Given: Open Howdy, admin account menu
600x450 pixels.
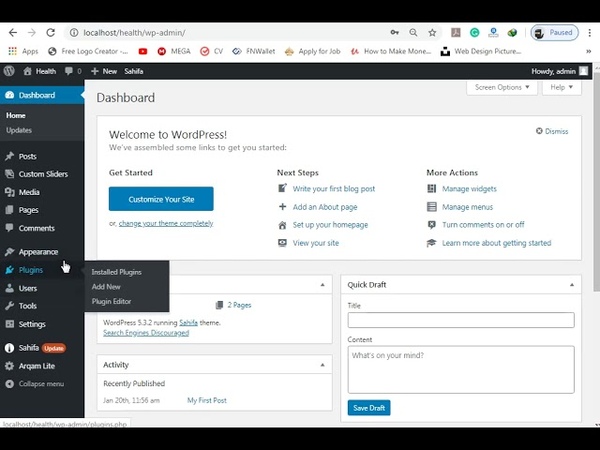Looking at the screenshot, I should (x=559, y=71).
